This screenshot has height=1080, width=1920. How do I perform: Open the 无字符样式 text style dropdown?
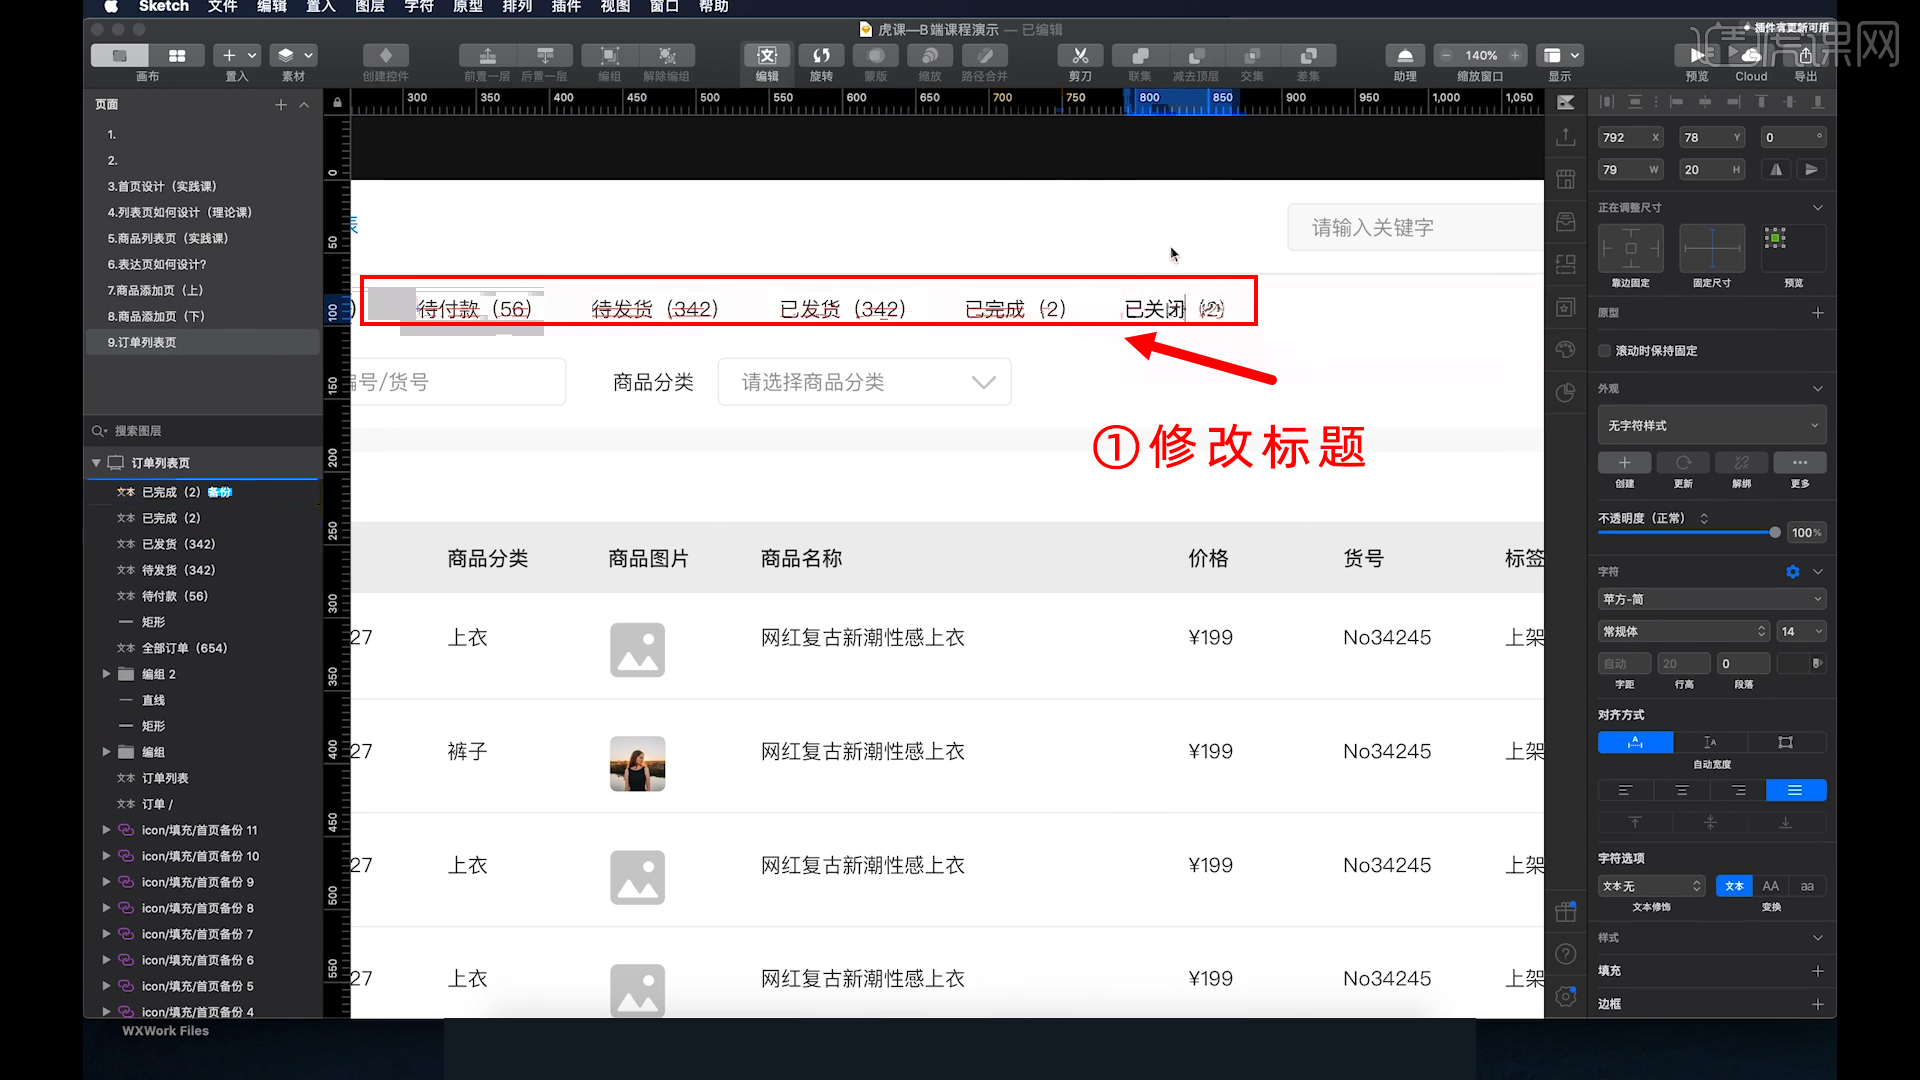pyautogui.click(x=1712, y=425)
